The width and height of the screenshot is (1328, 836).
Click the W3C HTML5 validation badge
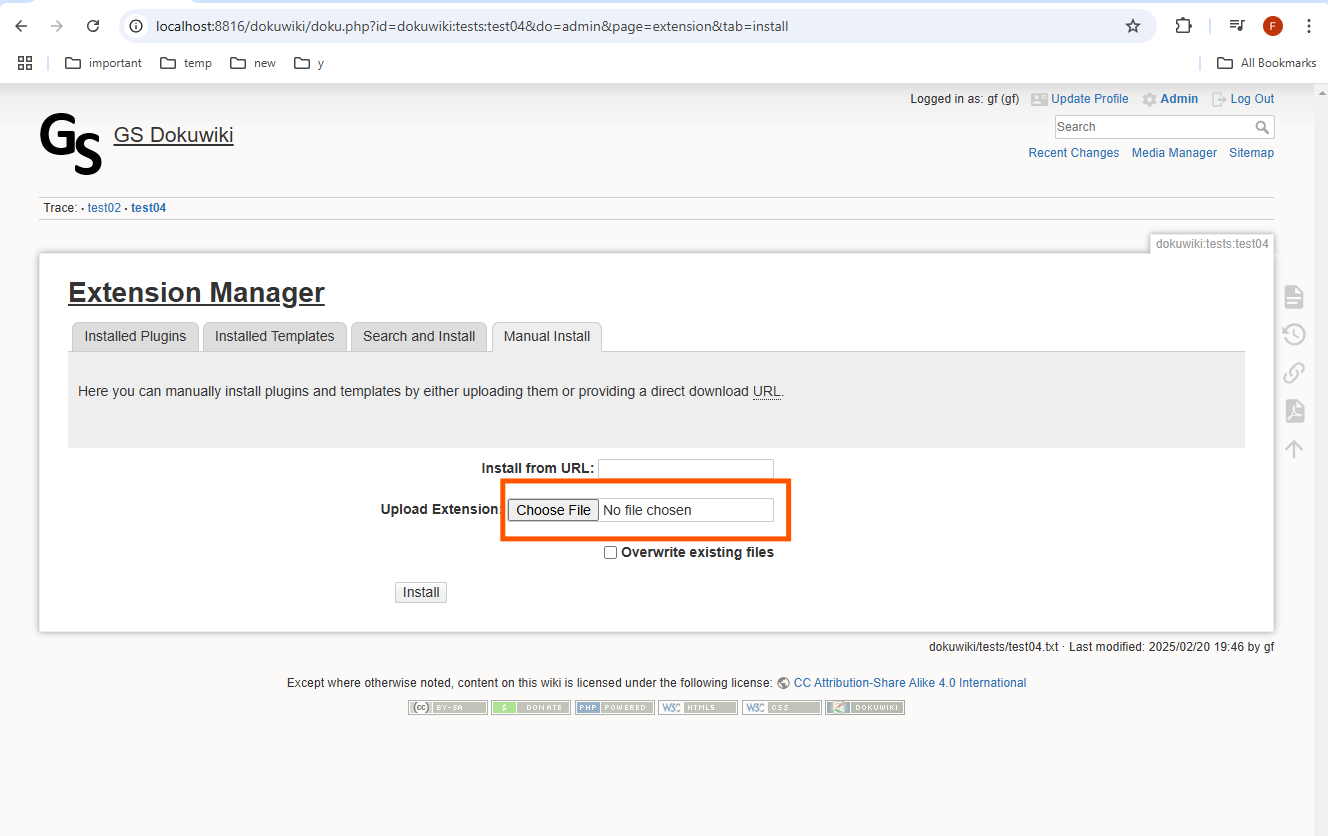tap(698, 707)
